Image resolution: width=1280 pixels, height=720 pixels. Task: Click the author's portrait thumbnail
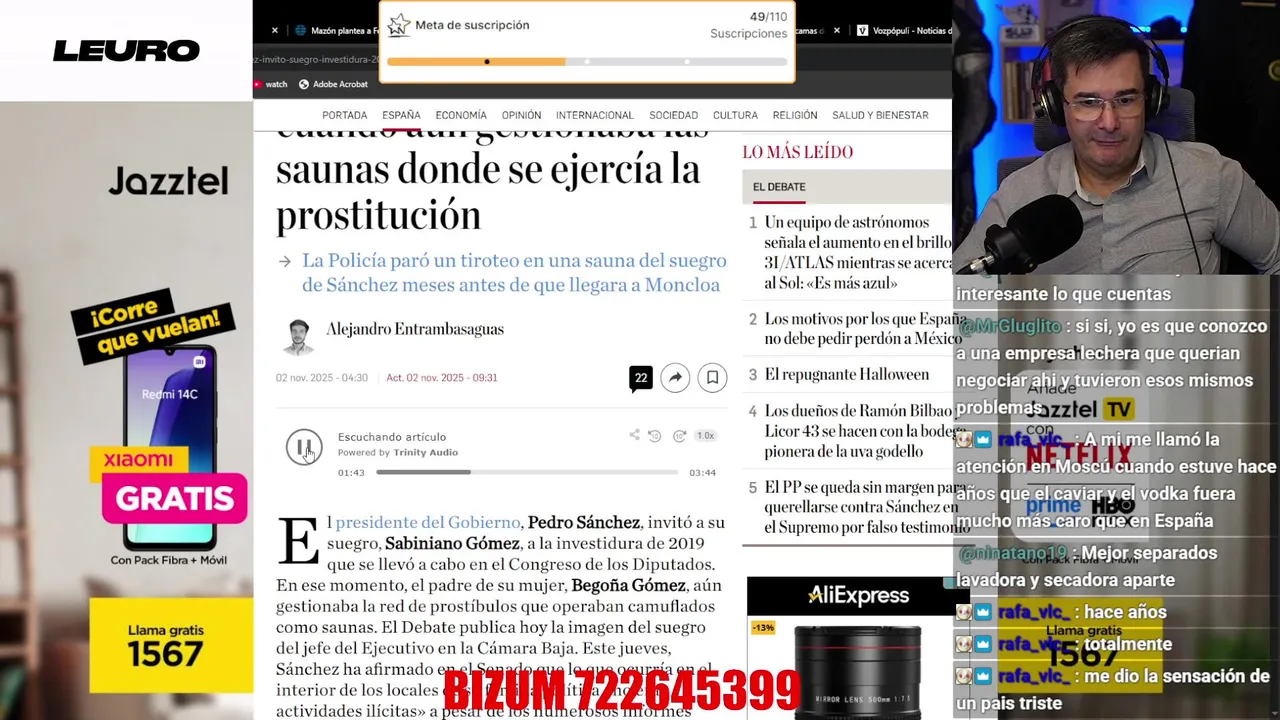(x=297, y=337)
